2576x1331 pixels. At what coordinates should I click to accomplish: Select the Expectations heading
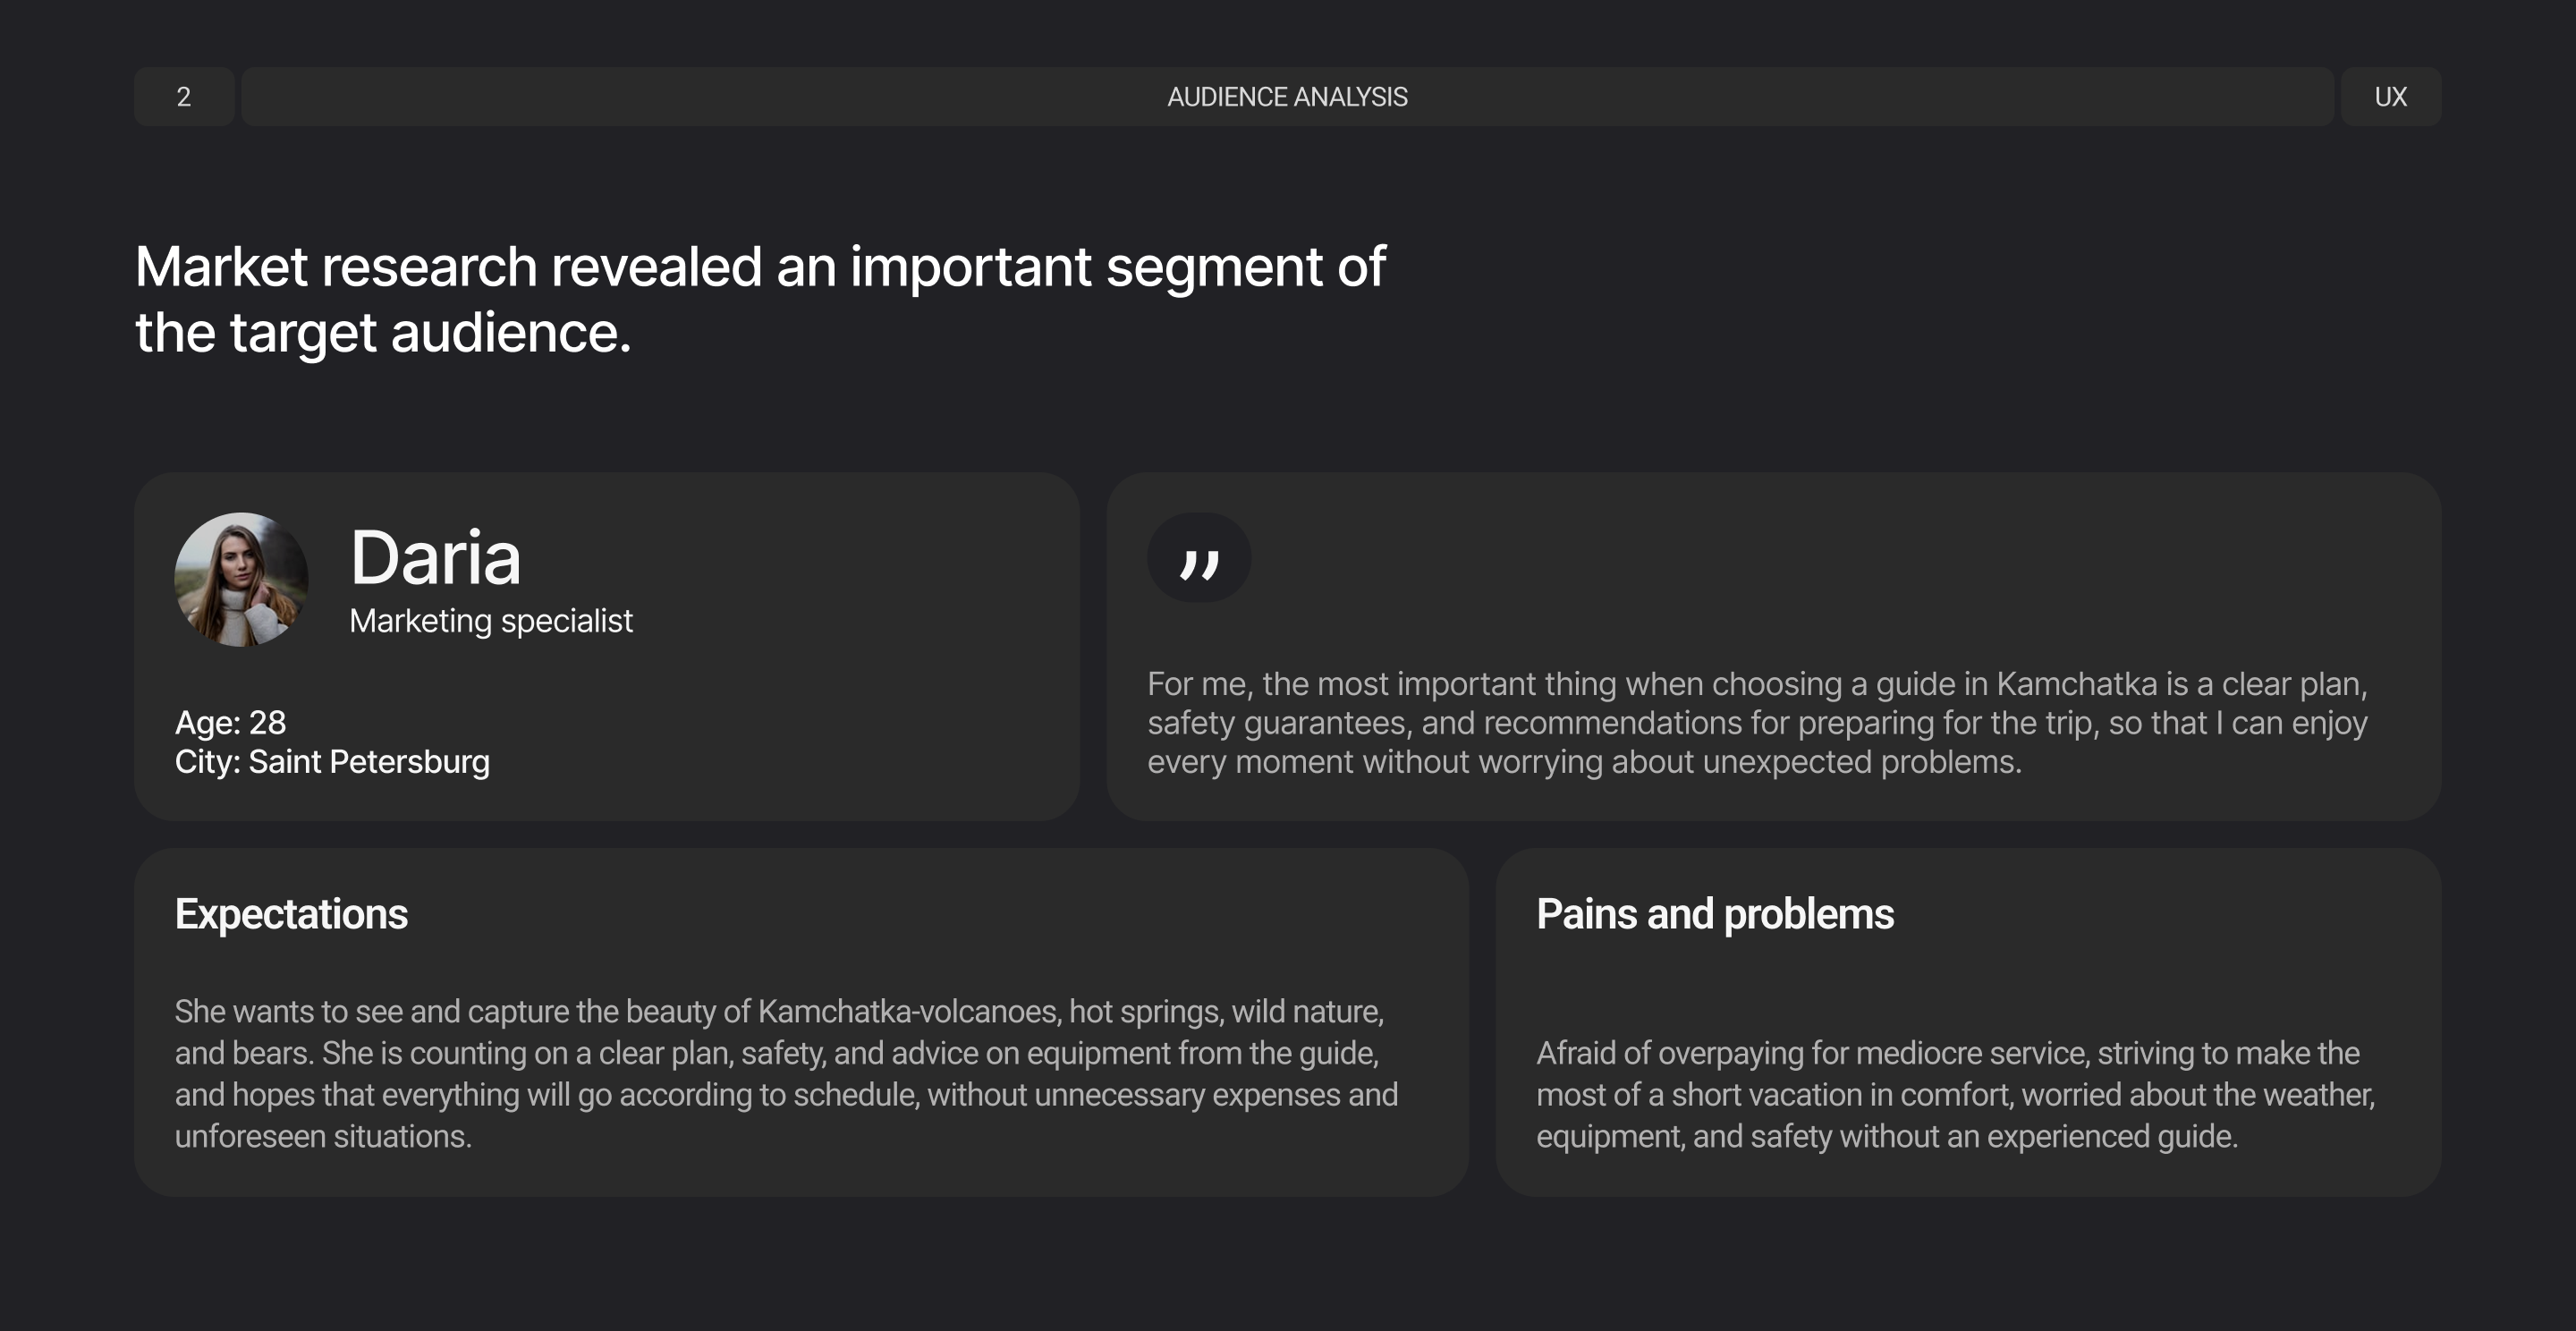(291, 914)
